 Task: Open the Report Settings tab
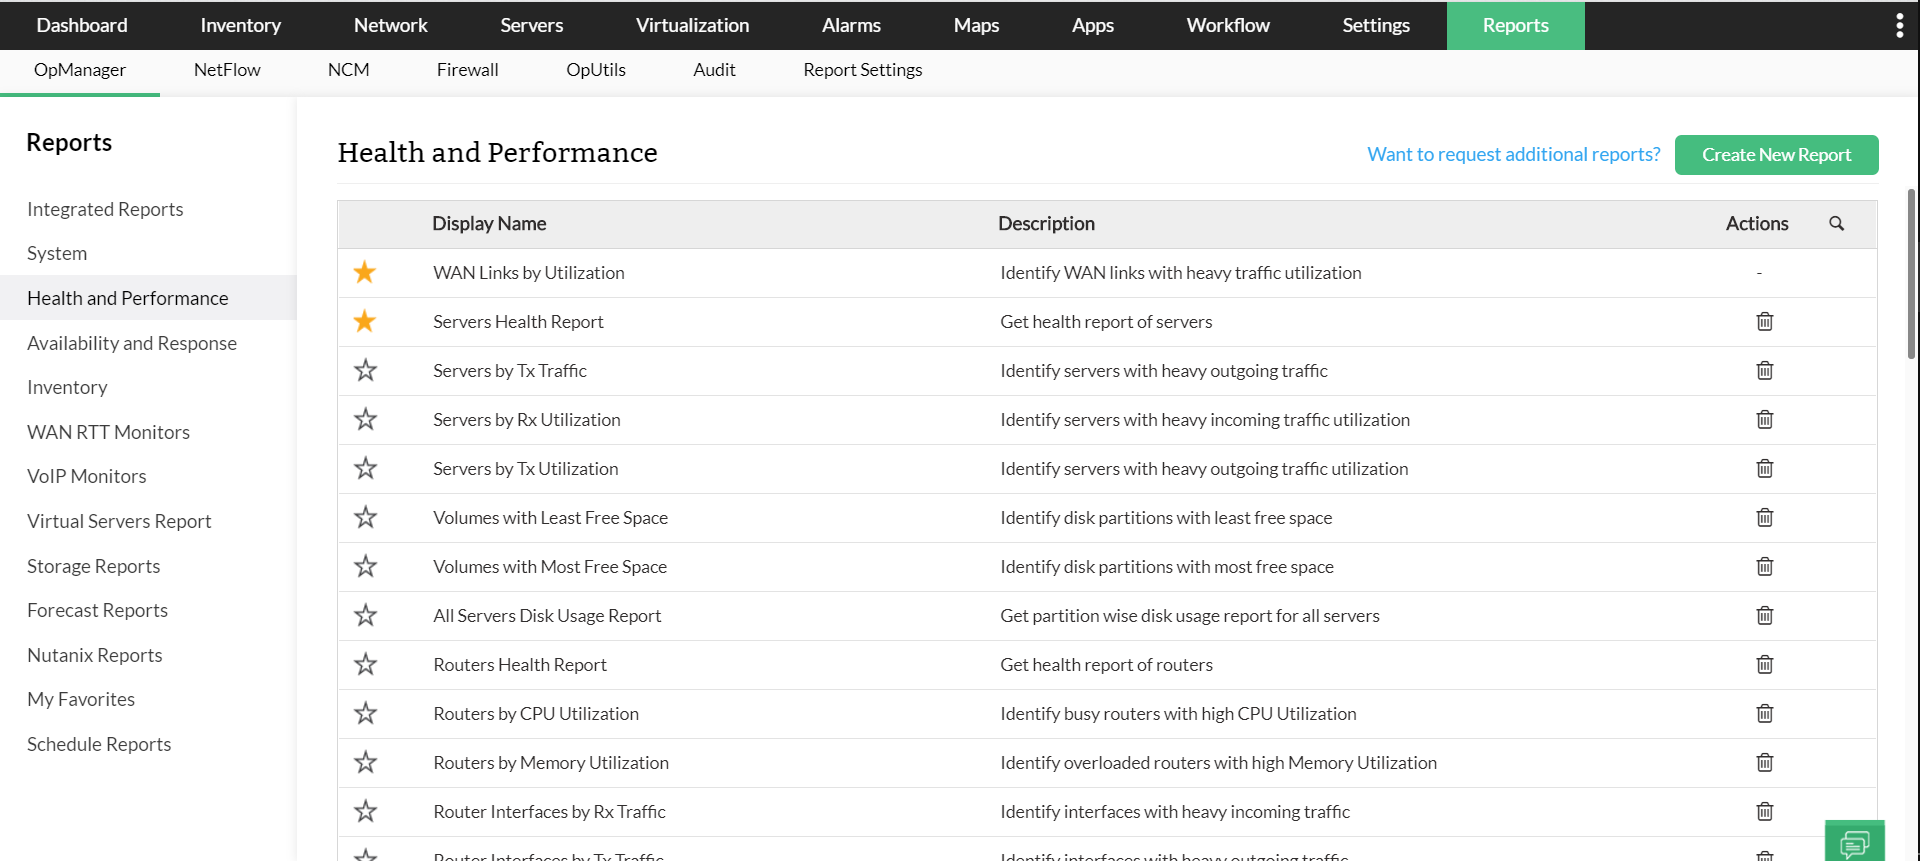coord(862,70)
